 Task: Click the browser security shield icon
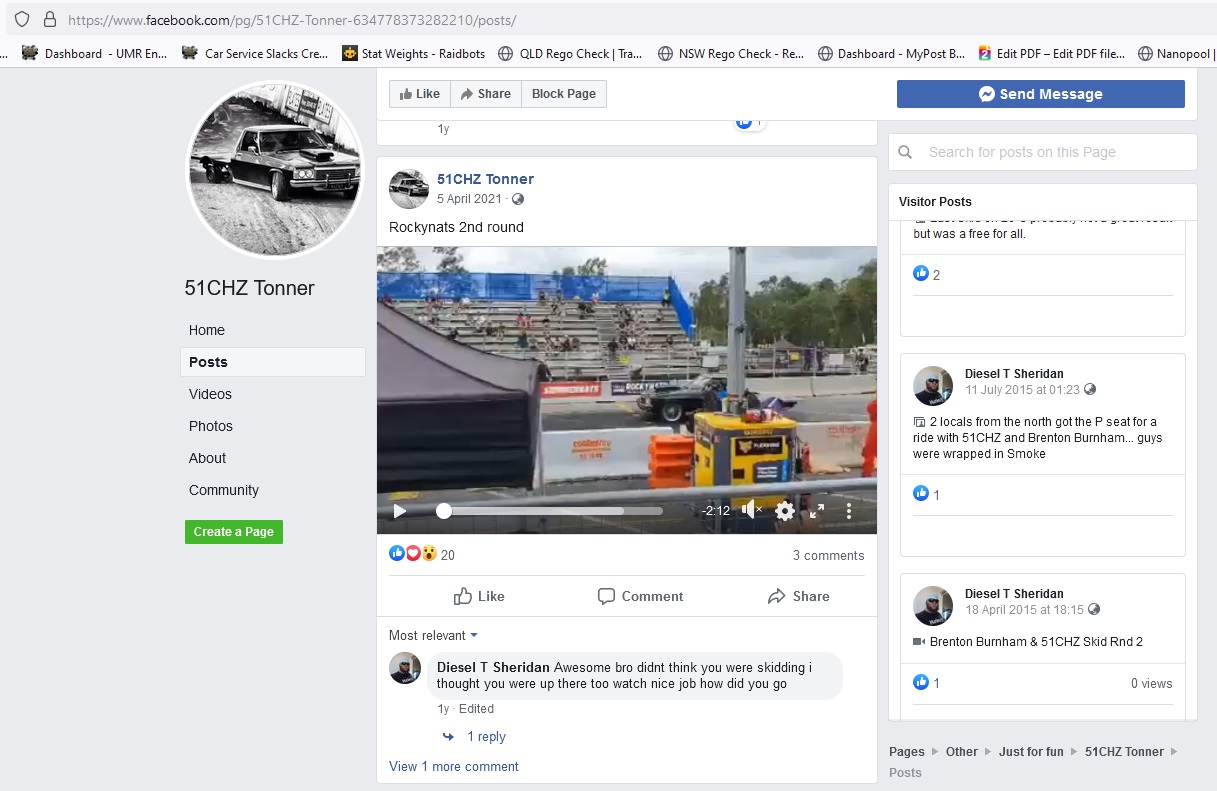point(22,19)
